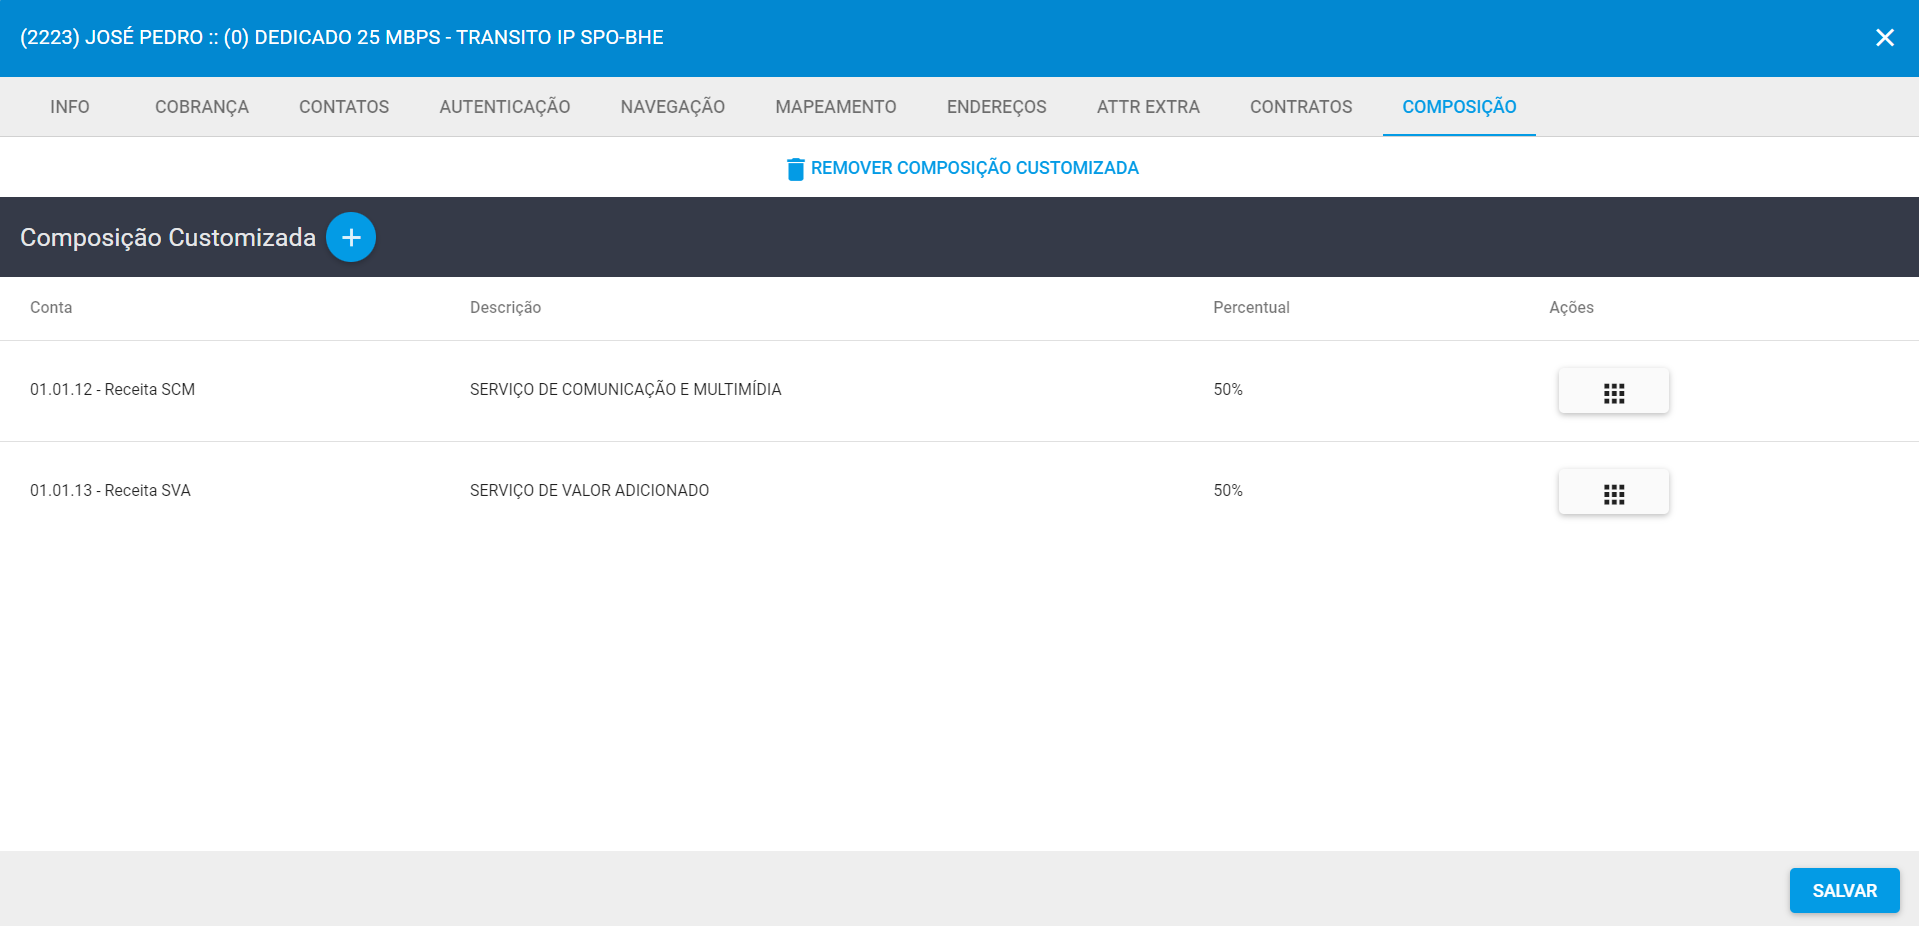Open the ATTR EXTRA tab

coord(1148,107)
